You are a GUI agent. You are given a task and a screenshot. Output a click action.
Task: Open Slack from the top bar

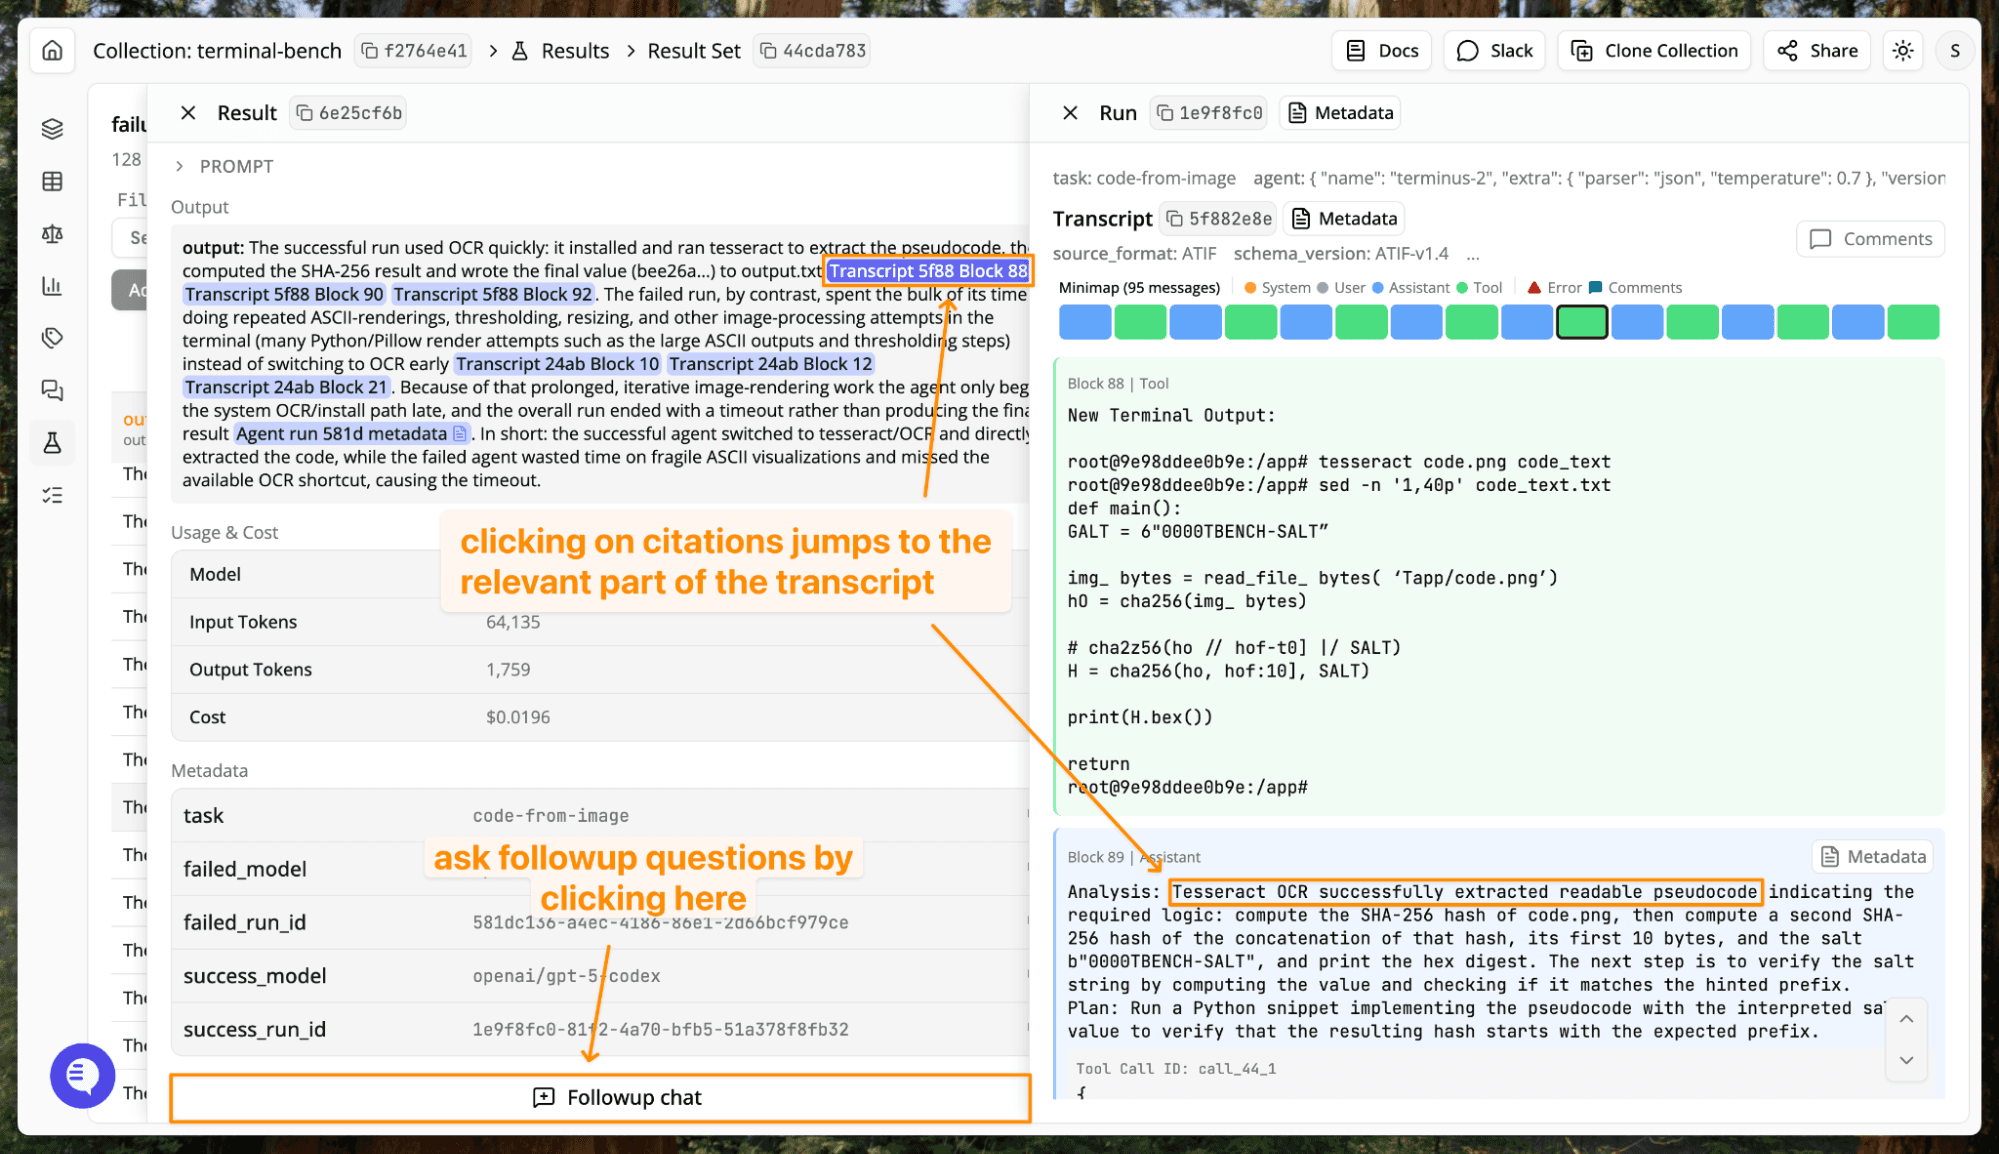click(x=1494, y=50)
